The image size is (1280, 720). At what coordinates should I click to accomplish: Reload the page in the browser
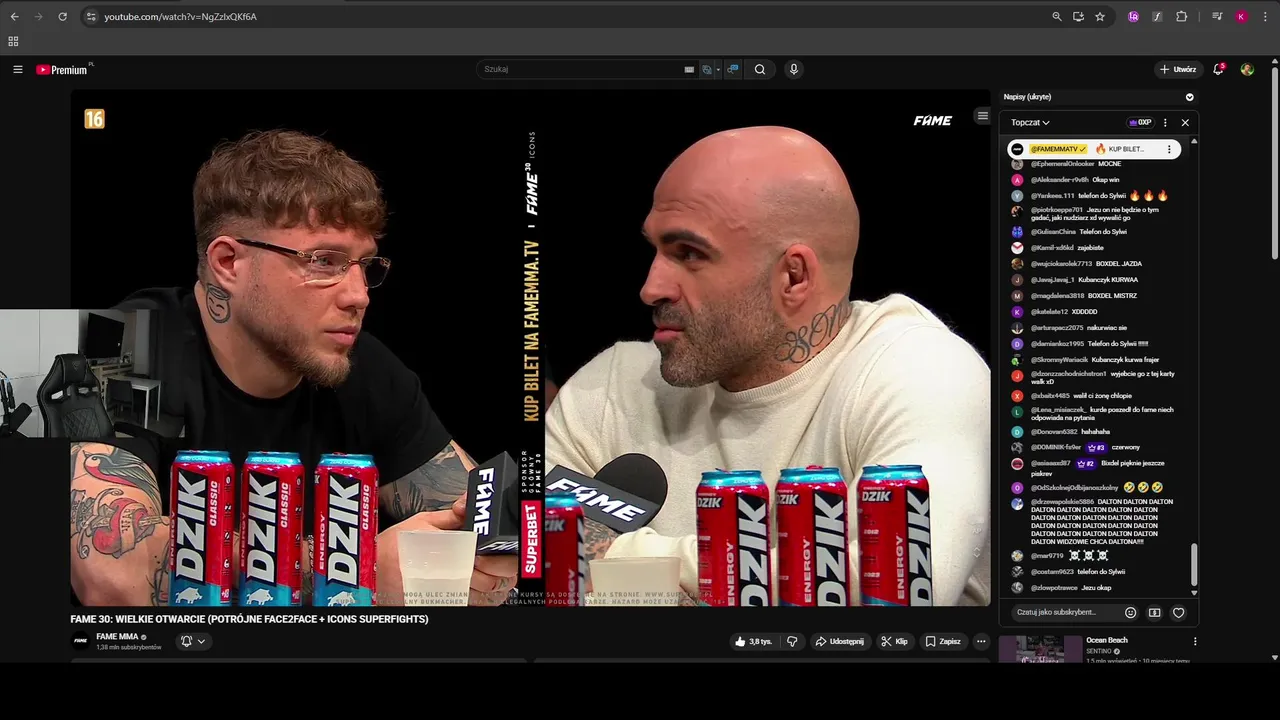(62, 17)
